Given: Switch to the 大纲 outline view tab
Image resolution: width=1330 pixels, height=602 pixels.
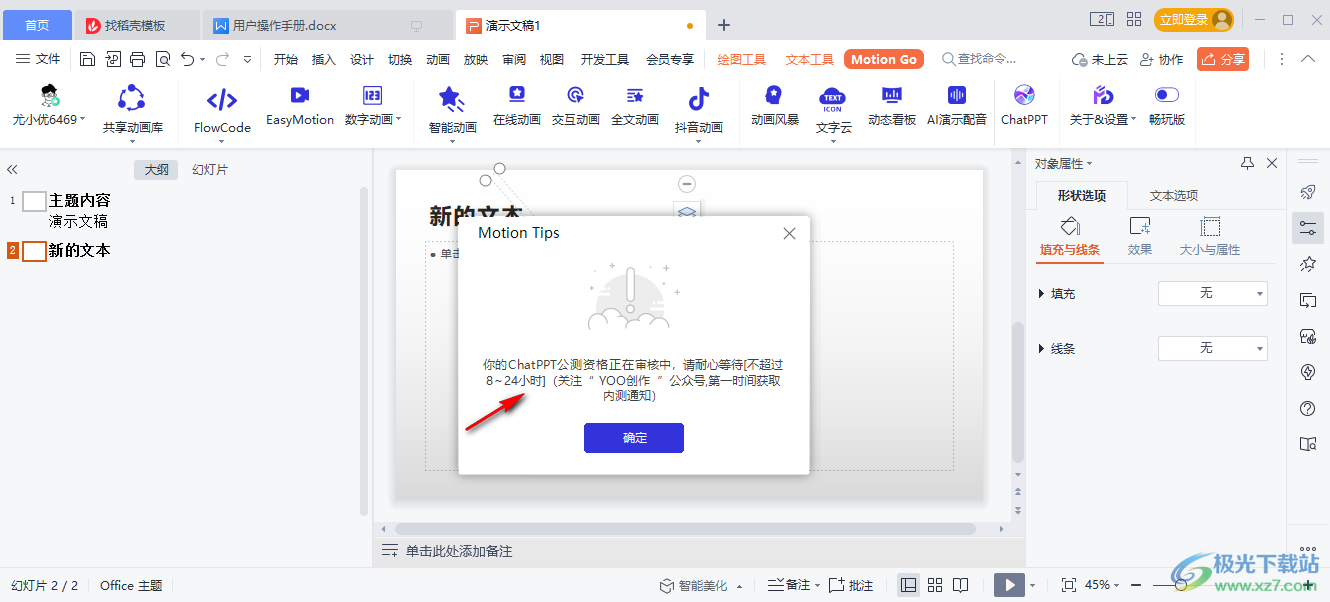Looking at the screenshot, I should tap(156, 170).
